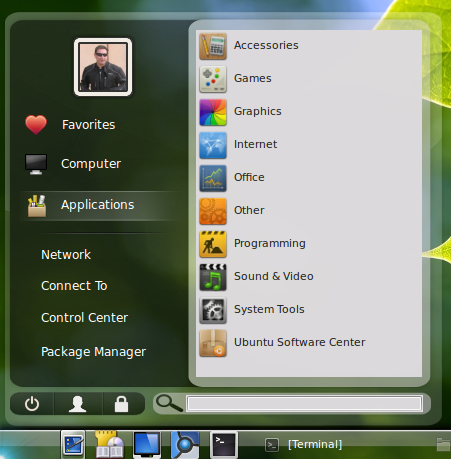Open the Network link
The image size is (451, 459).
pos(66,255)
